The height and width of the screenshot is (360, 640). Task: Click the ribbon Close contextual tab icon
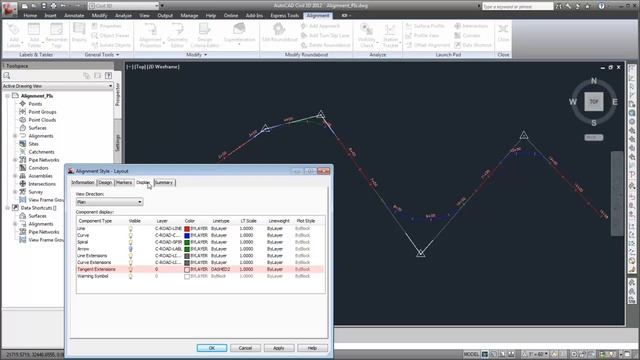[x=503, y=33]
